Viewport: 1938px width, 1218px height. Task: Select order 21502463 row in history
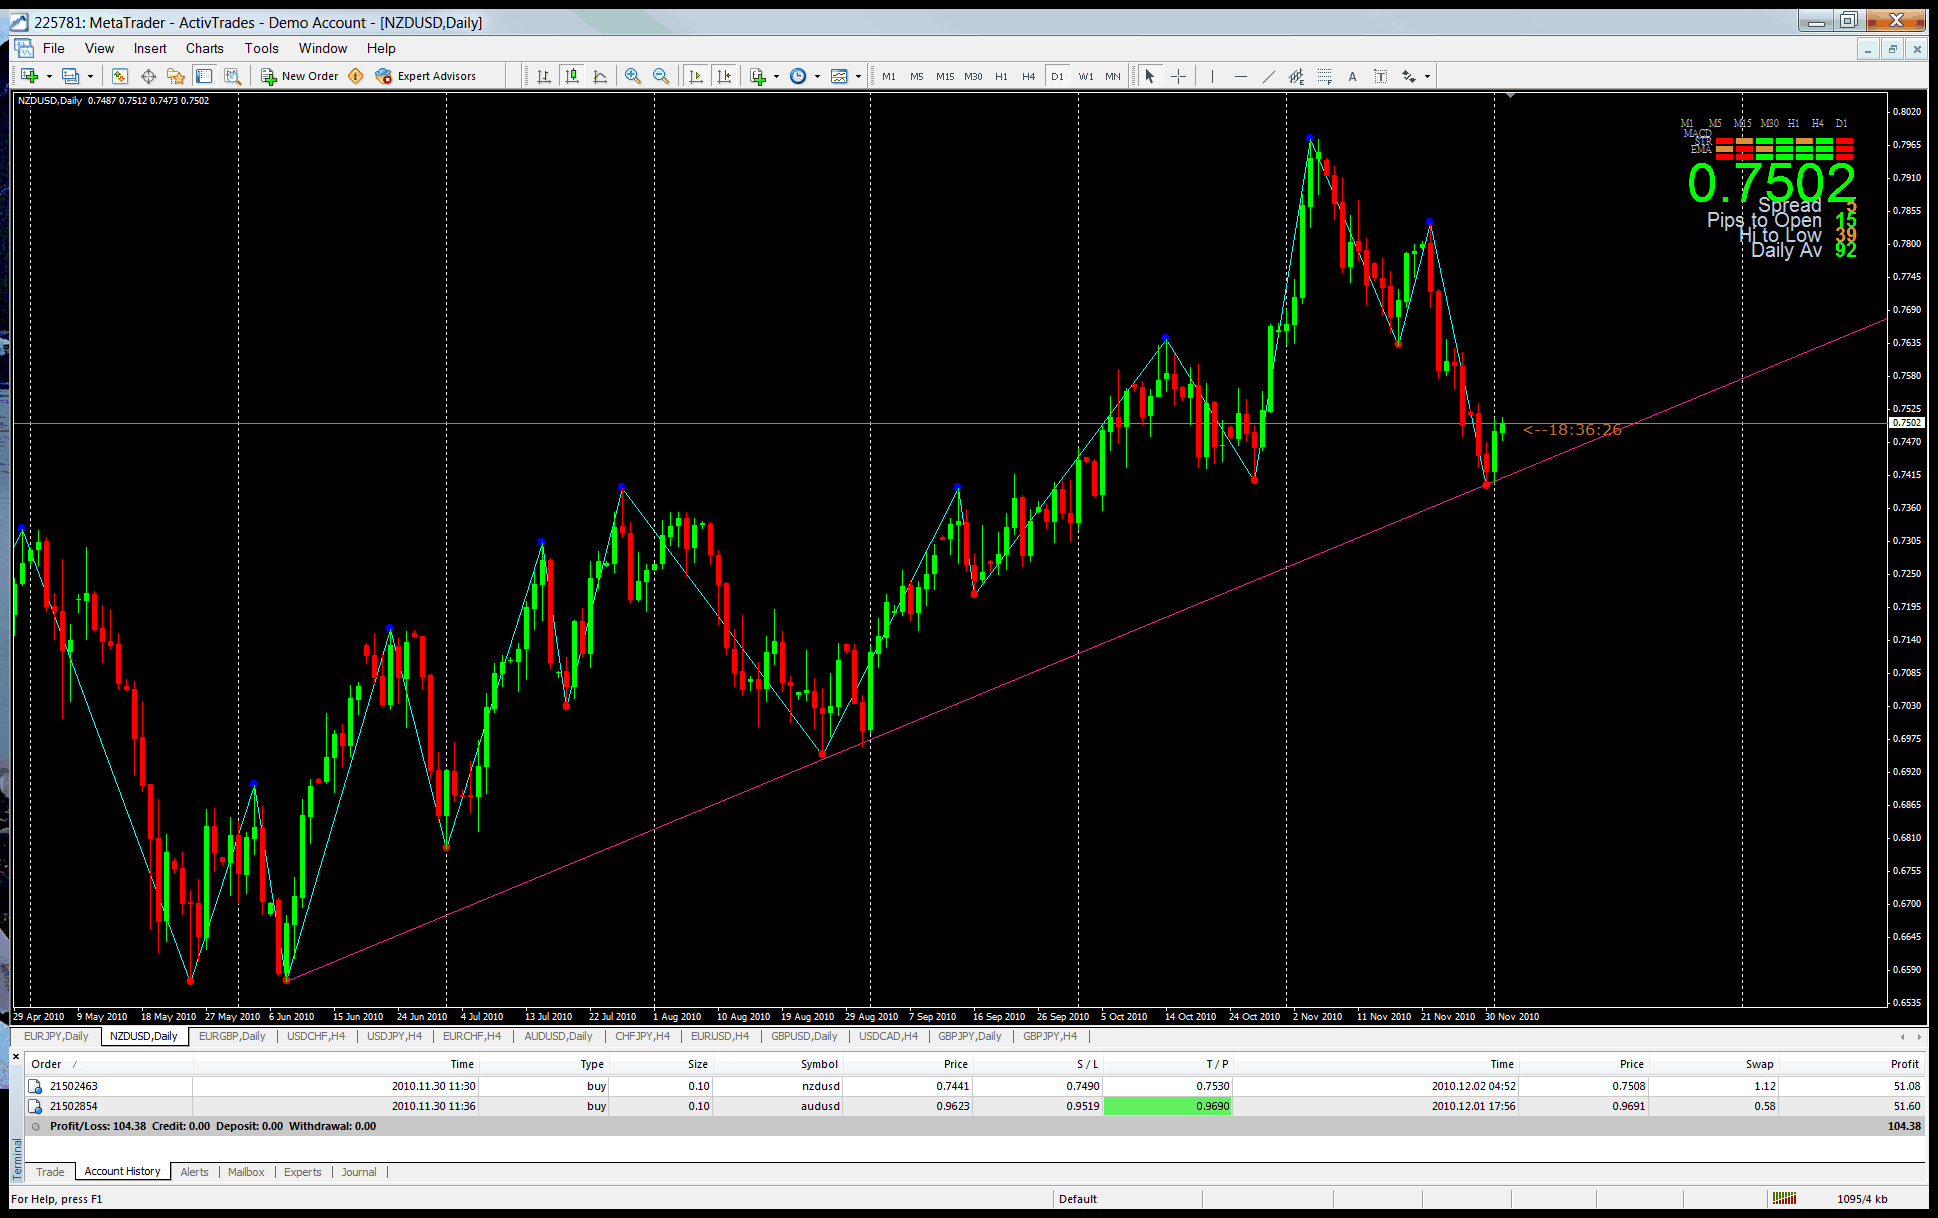pos(74,1086)
